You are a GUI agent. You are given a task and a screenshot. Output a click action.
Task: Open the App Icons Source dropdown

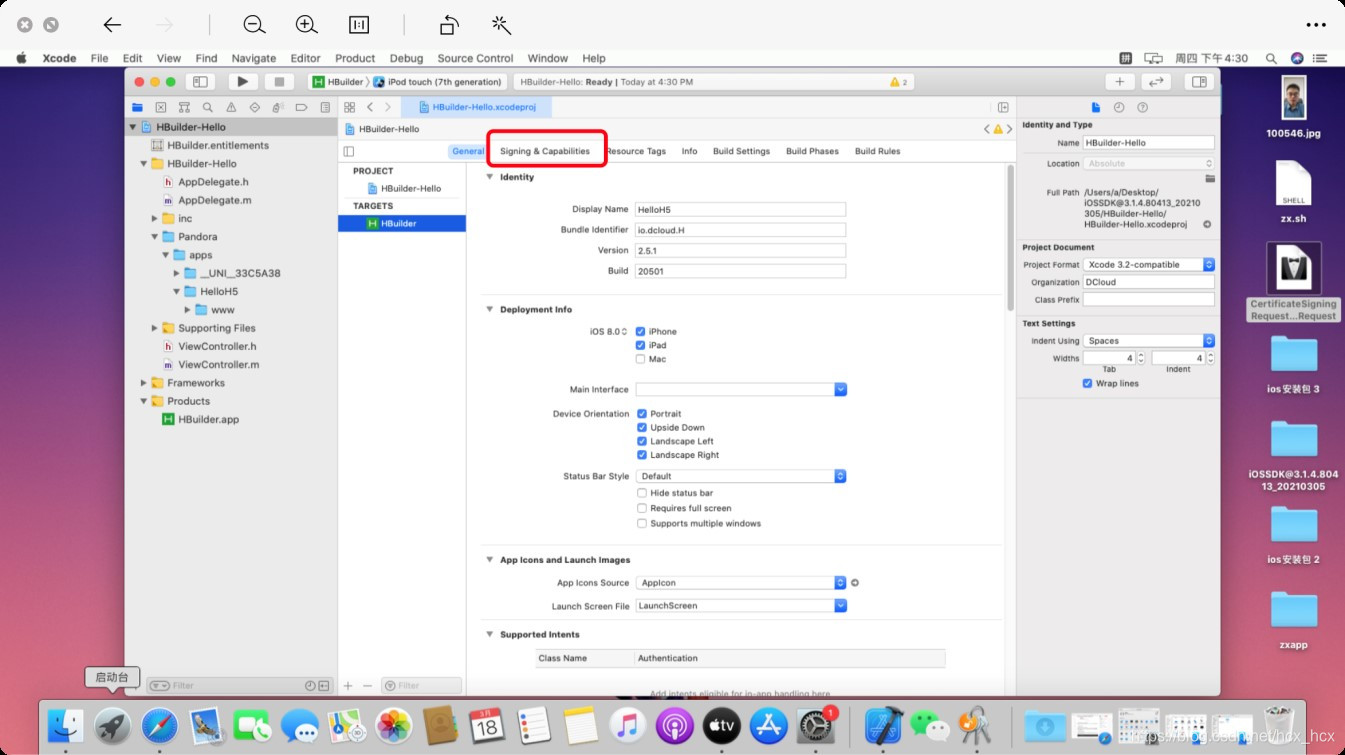pyautogui.click(x=741, y=582)
